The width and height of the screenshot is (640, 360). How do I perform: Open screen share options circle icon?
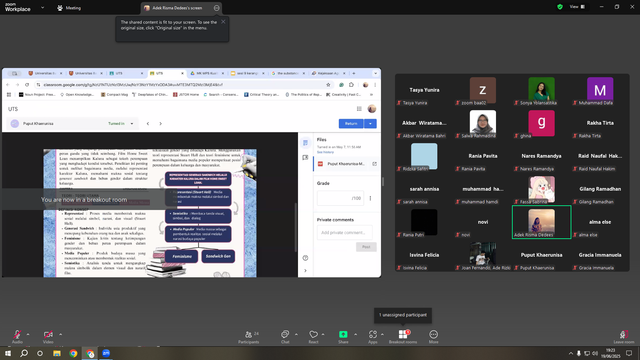[x=216, y=8]
